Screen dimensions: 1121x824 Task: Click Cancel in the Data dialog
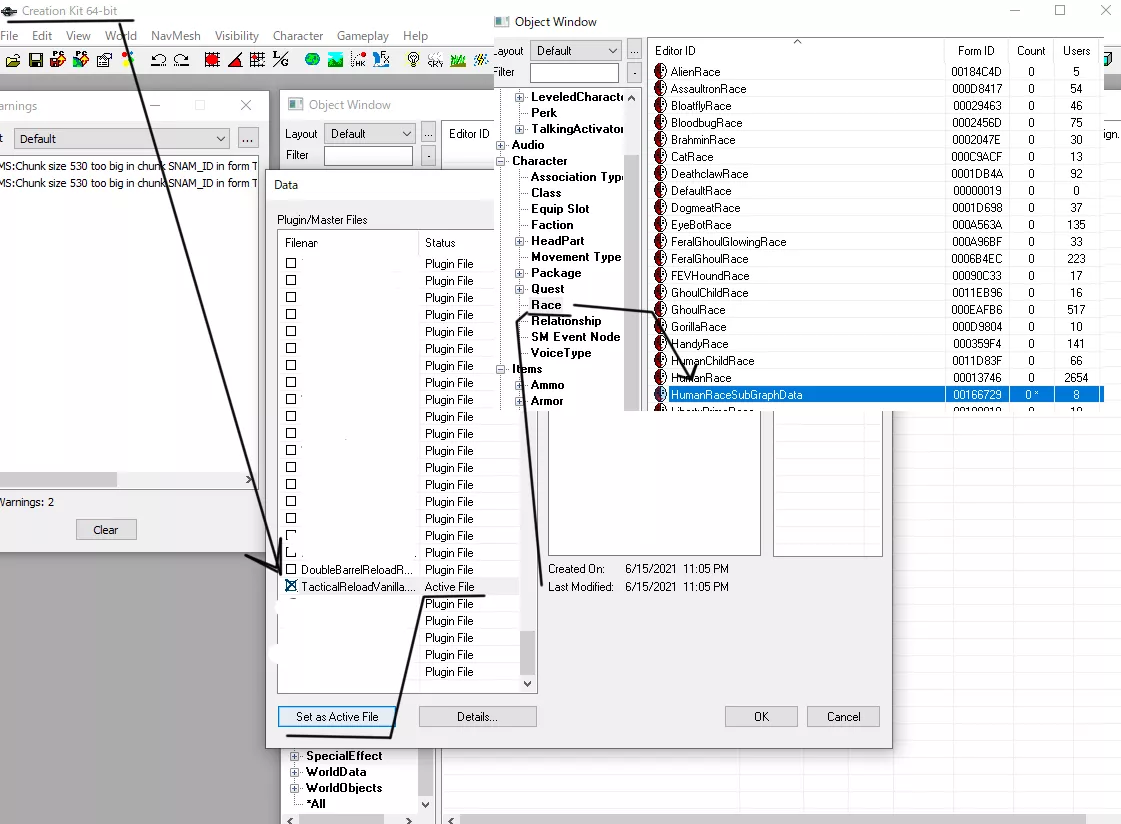point(844,717)
